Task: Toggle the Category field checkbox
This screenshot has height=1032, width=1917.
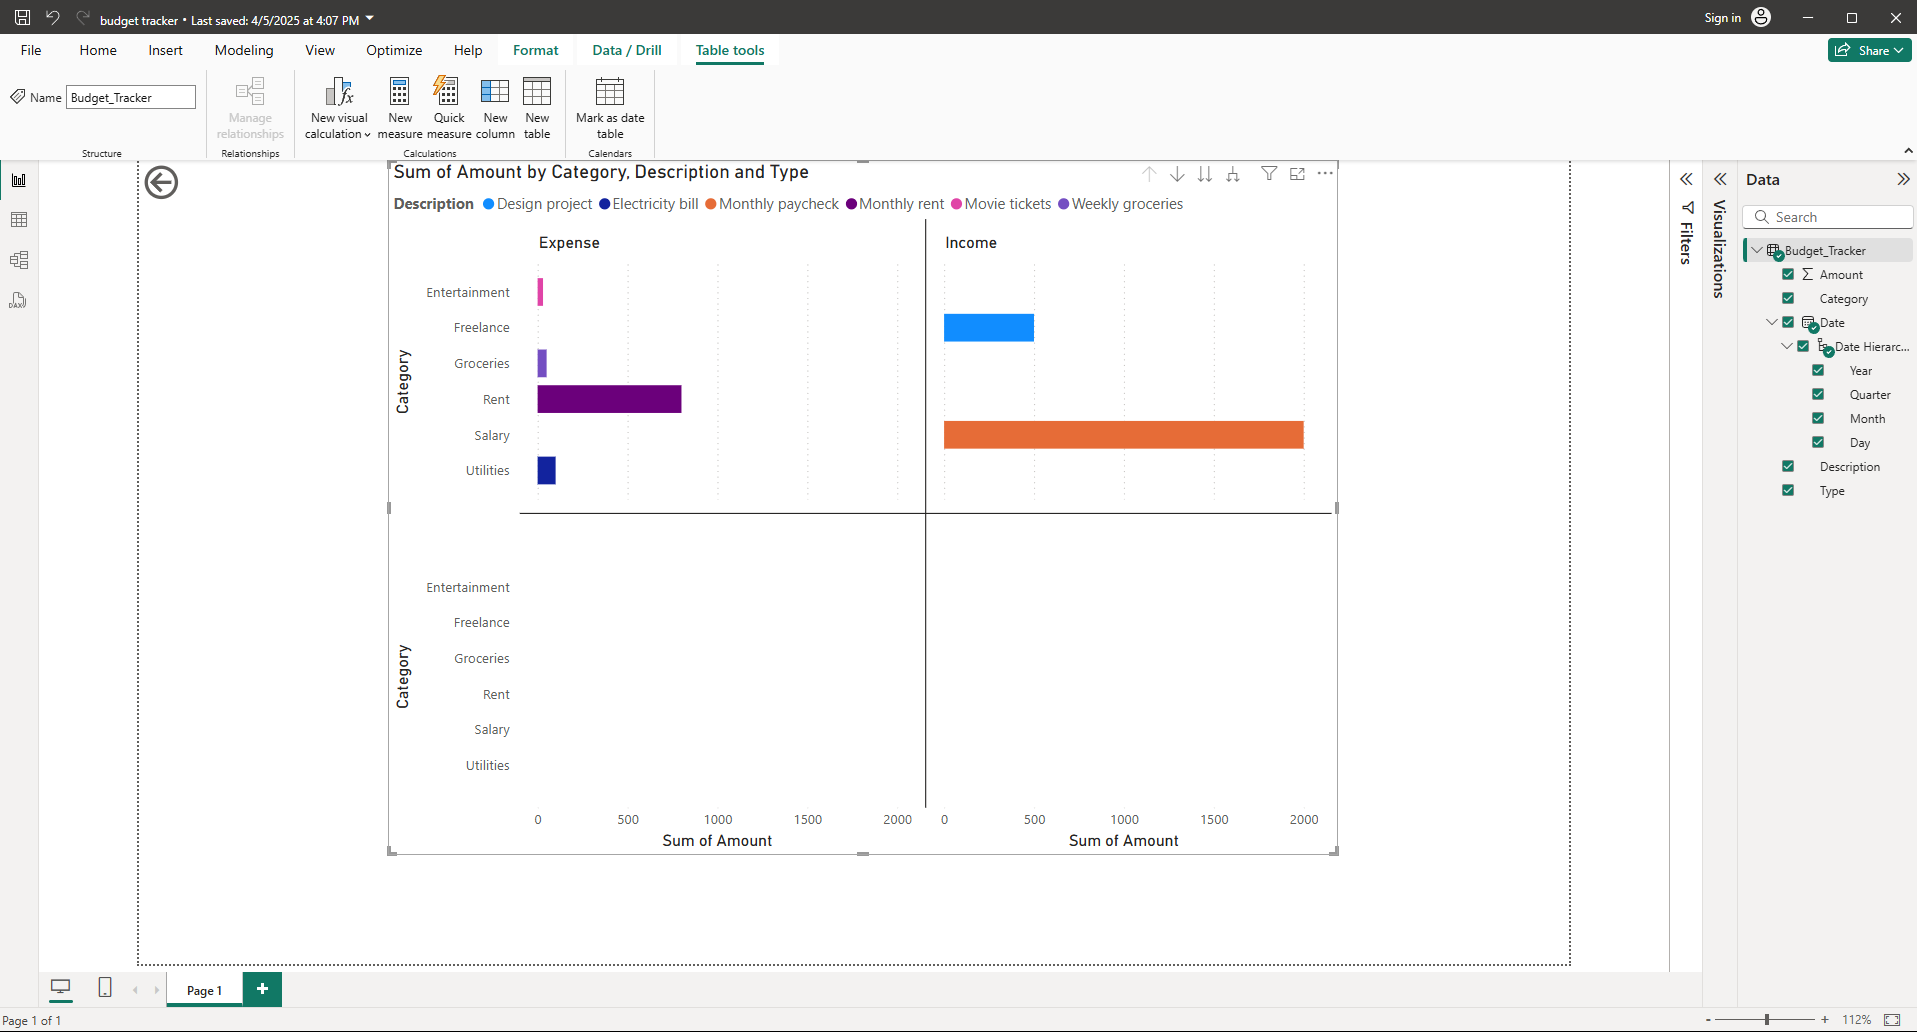Action: tap(1788, 298)
